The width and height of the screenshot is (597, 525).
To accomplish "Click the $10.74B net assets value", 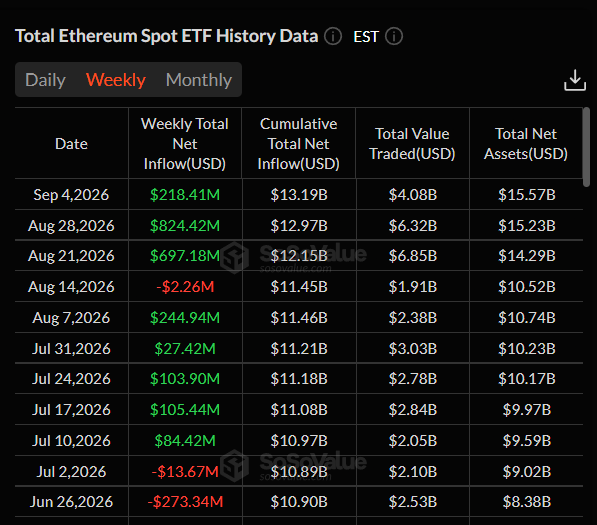I will [527, 318].
